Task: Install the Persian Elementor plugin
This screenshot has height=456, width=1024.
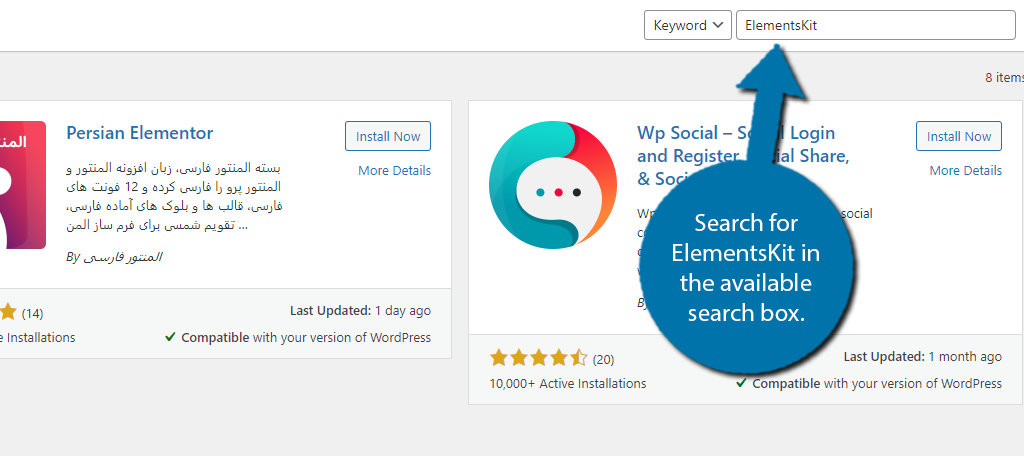Action: (388, 137)
